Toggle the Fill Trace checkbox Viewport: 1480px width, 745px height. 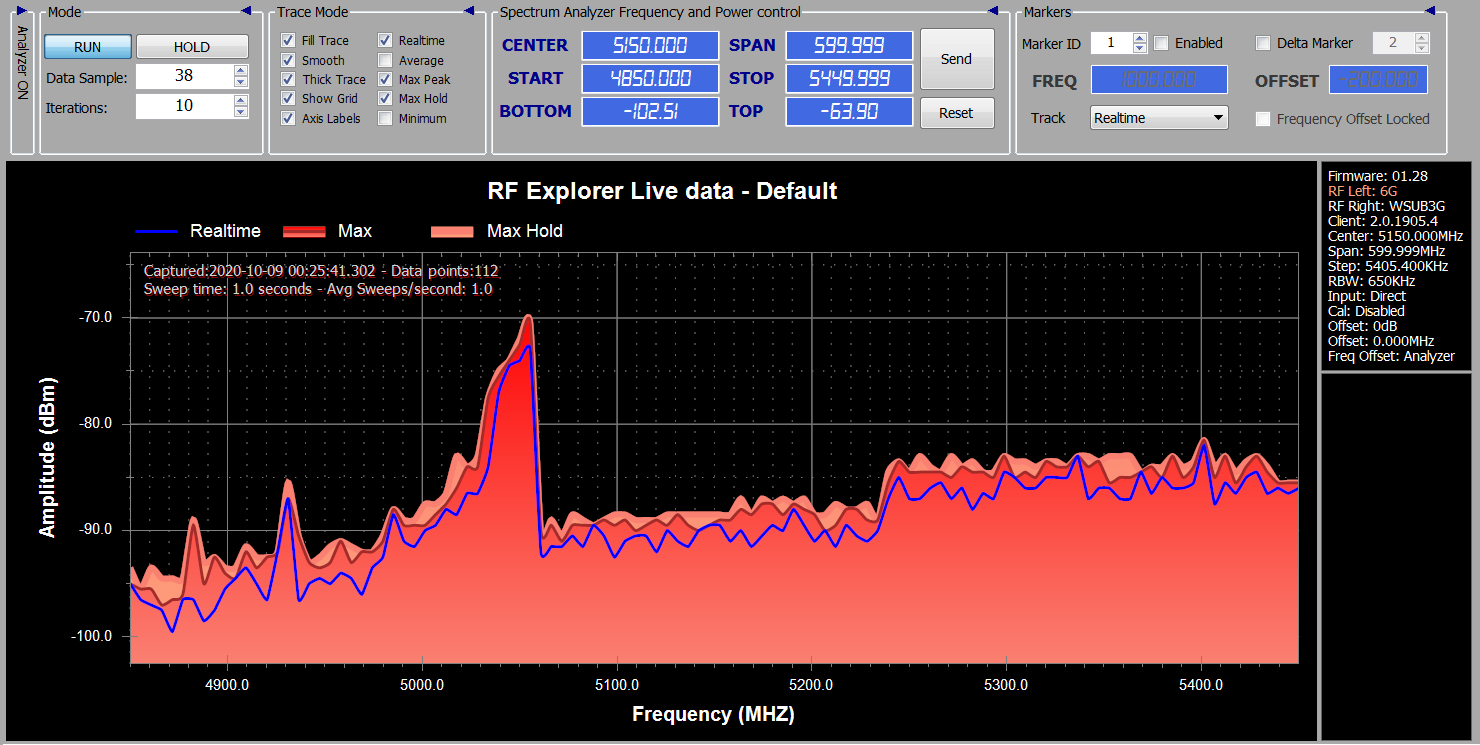288,41
